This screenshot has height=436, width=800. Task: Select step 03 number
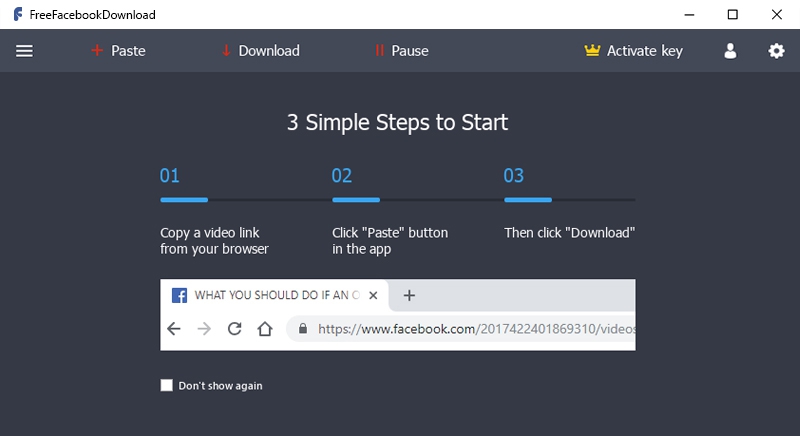pyautogui.click(x=514, y=175)
